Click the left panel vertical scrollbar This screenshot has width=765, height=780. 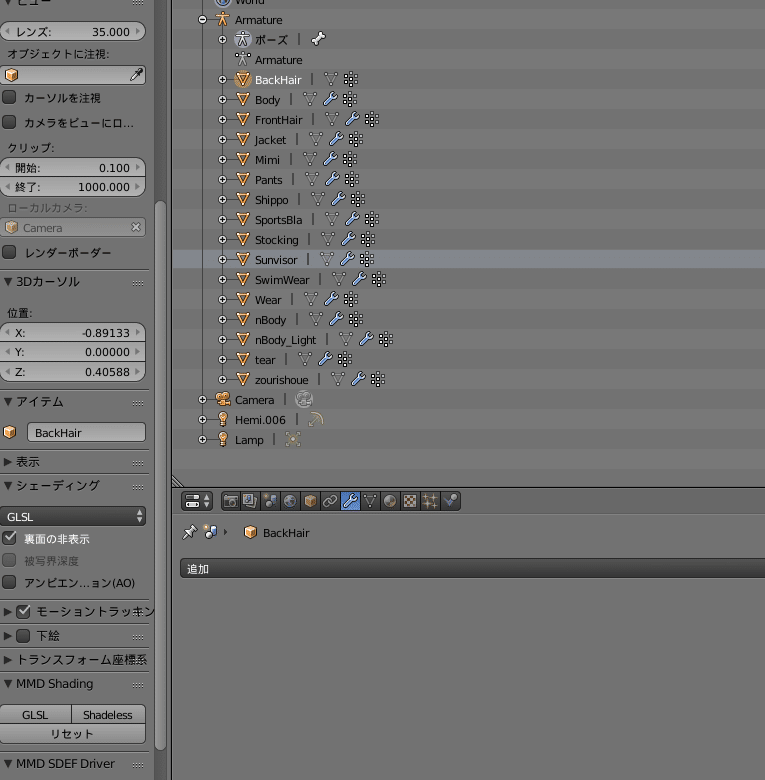[160, 475]
